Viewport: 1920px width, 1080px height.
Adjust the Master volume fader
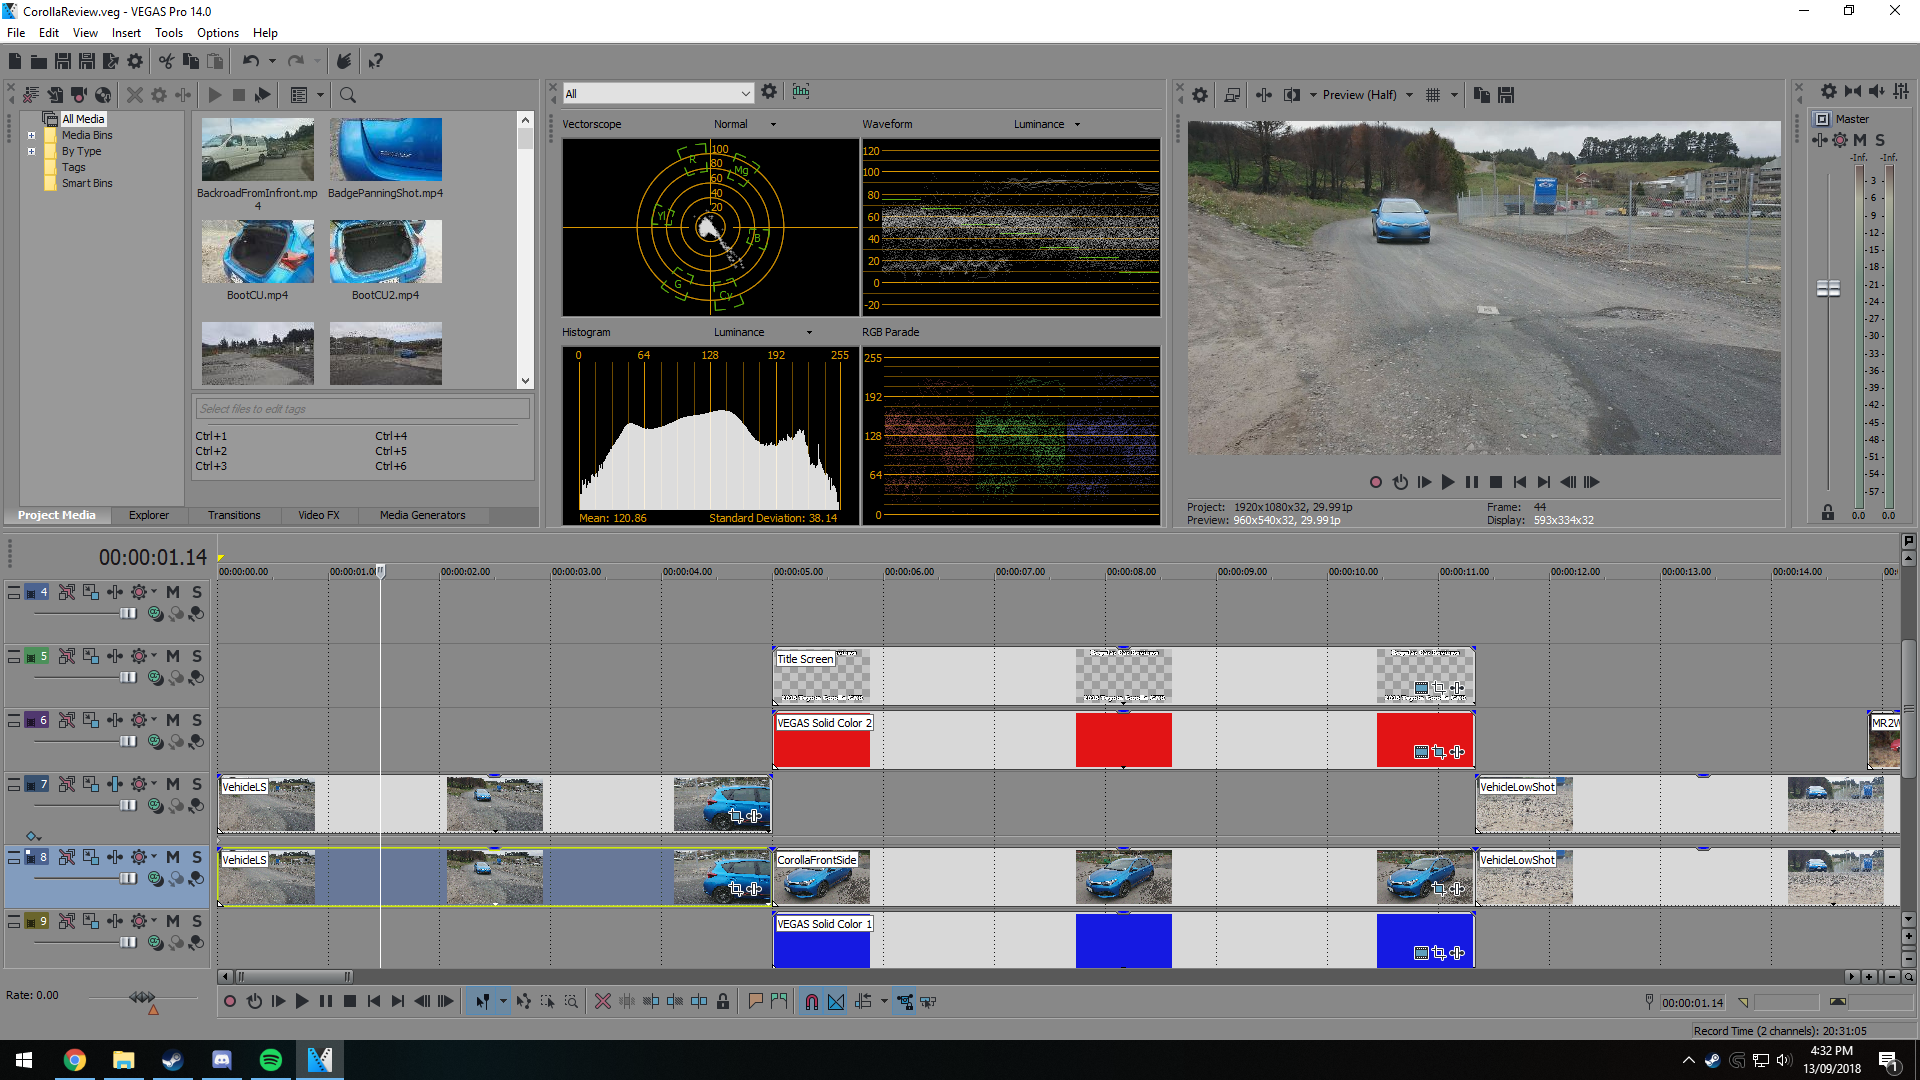(x=1828, y=288)
